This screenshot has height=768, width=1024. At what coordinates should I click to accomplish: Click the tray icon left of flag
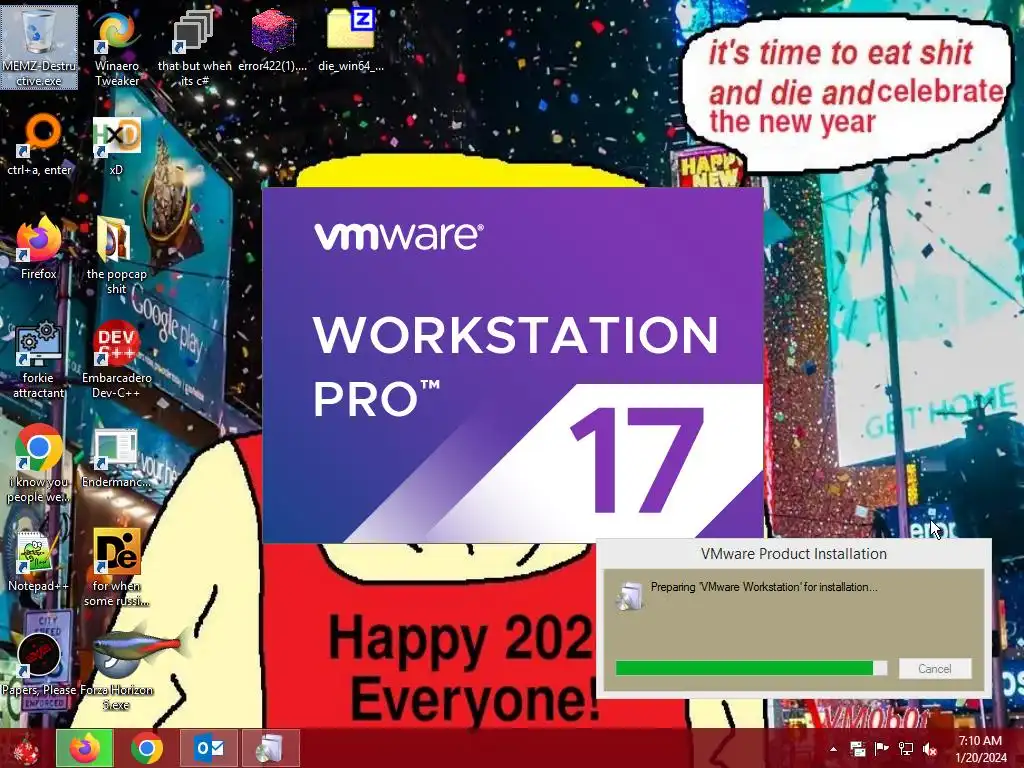[857, 749]
